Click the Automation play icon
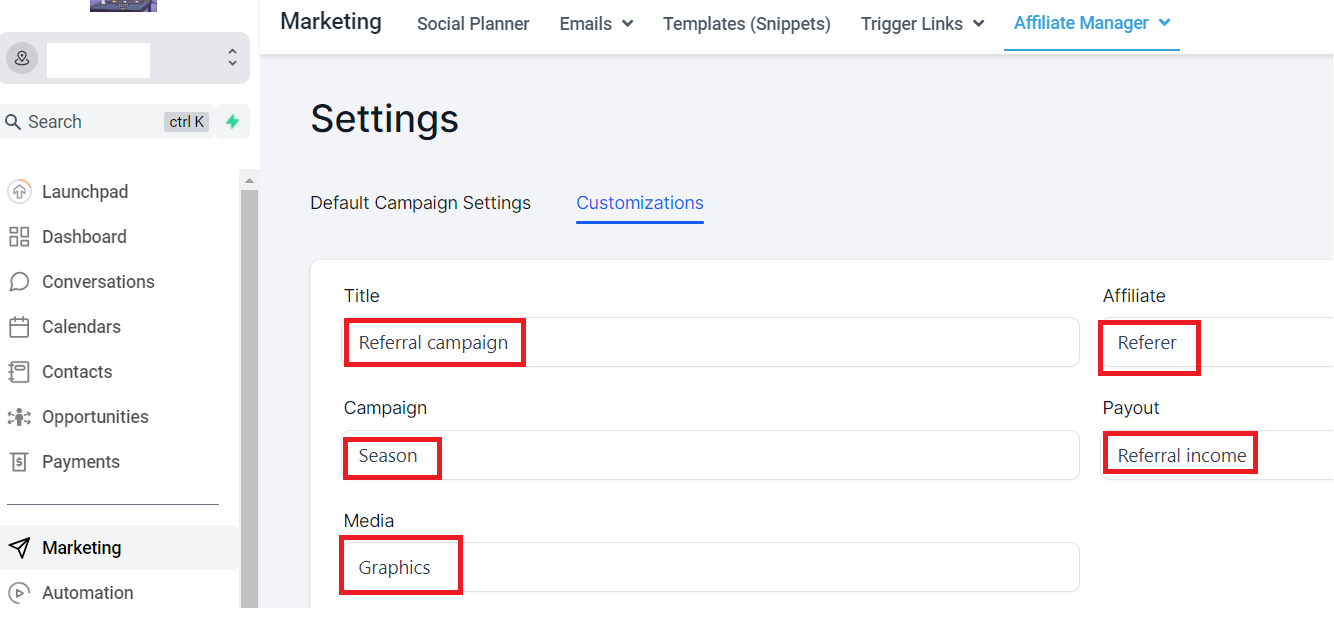The width and height of the screenshot is (1334, 625). pos(19,593)
